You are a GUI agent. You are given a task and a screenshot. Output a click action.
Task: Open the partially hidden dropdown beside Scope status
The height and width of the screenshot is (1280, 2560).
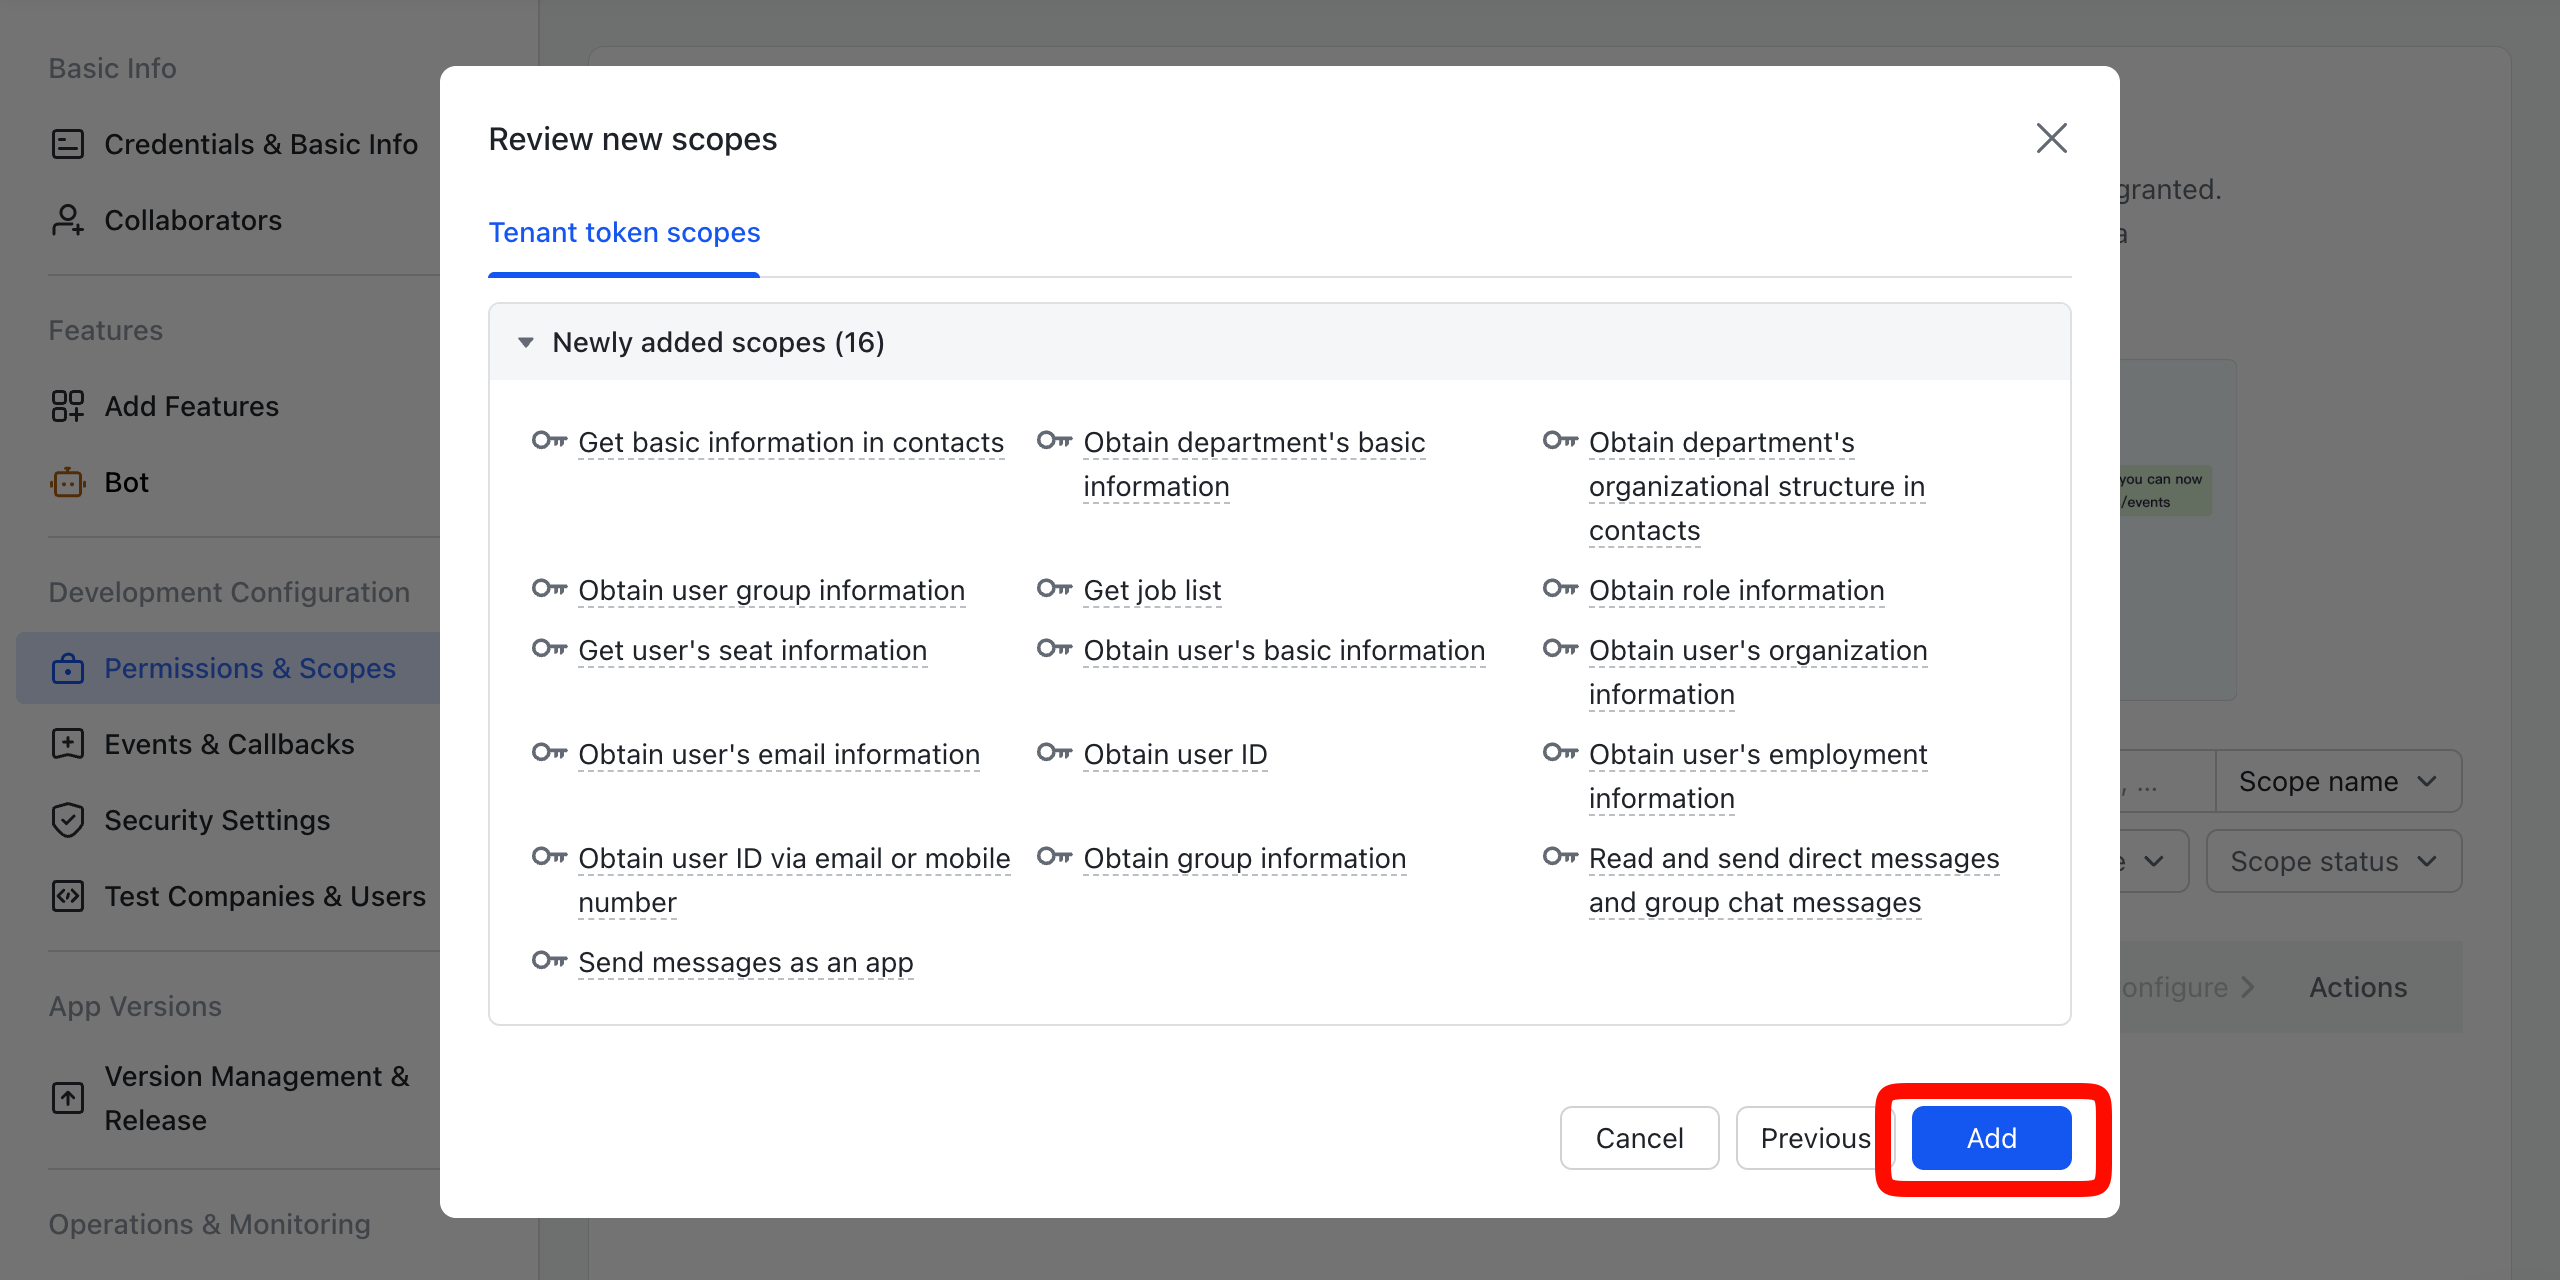(x=2153, y=861)
